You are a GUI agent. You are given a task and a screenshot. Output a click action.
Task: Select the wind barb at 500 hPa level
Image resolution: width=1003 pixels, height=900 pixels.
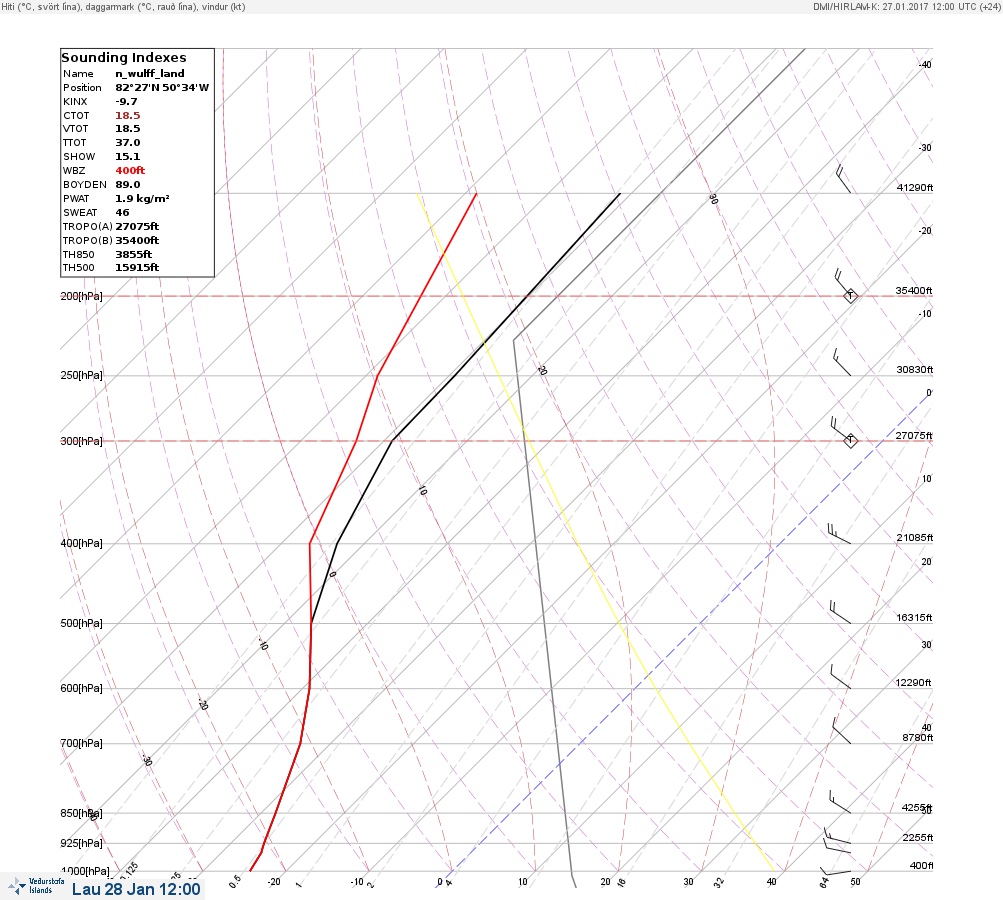[x=840, y=612]
